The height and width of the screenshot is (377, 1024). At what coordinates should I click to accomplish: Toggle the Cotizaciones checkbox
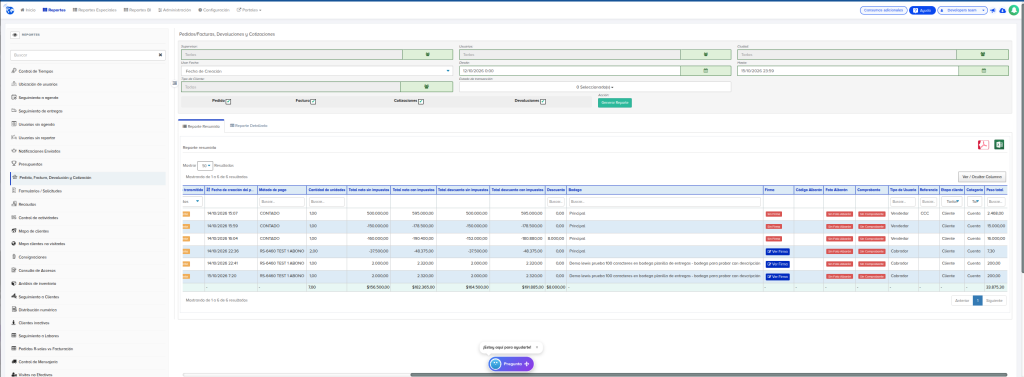coord(421,101)
